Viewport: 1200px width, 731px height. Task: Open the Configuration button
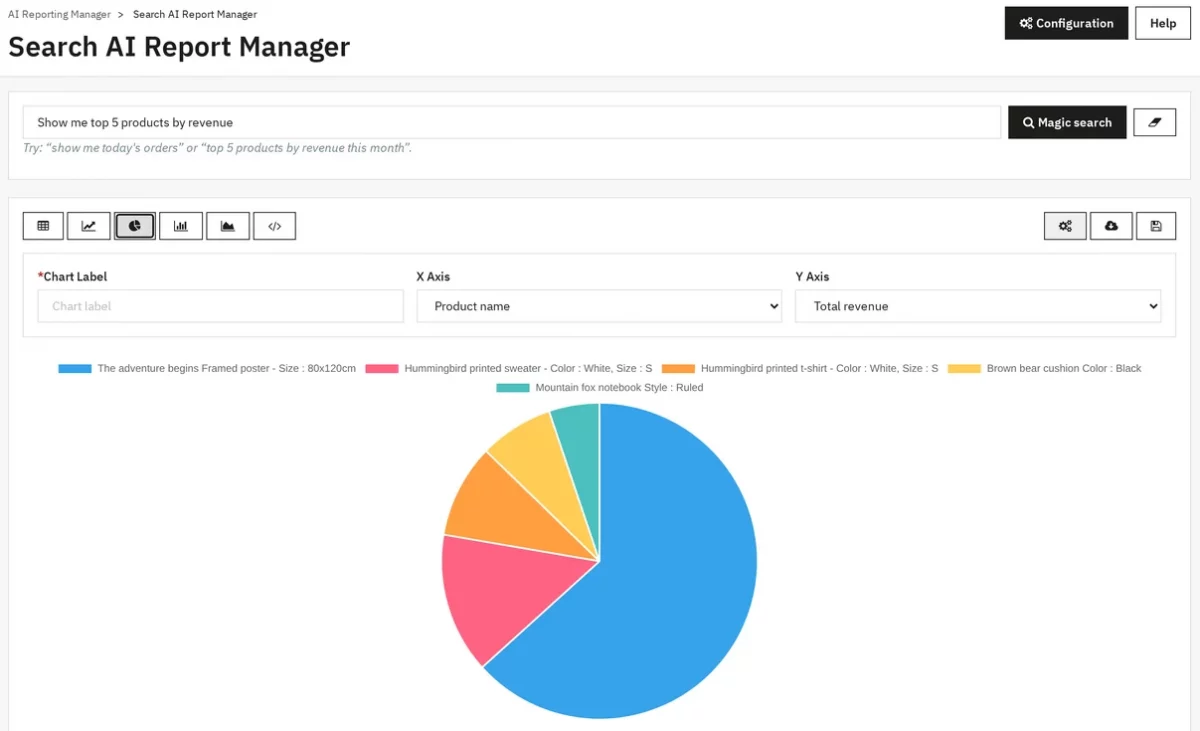[1066, 23]
